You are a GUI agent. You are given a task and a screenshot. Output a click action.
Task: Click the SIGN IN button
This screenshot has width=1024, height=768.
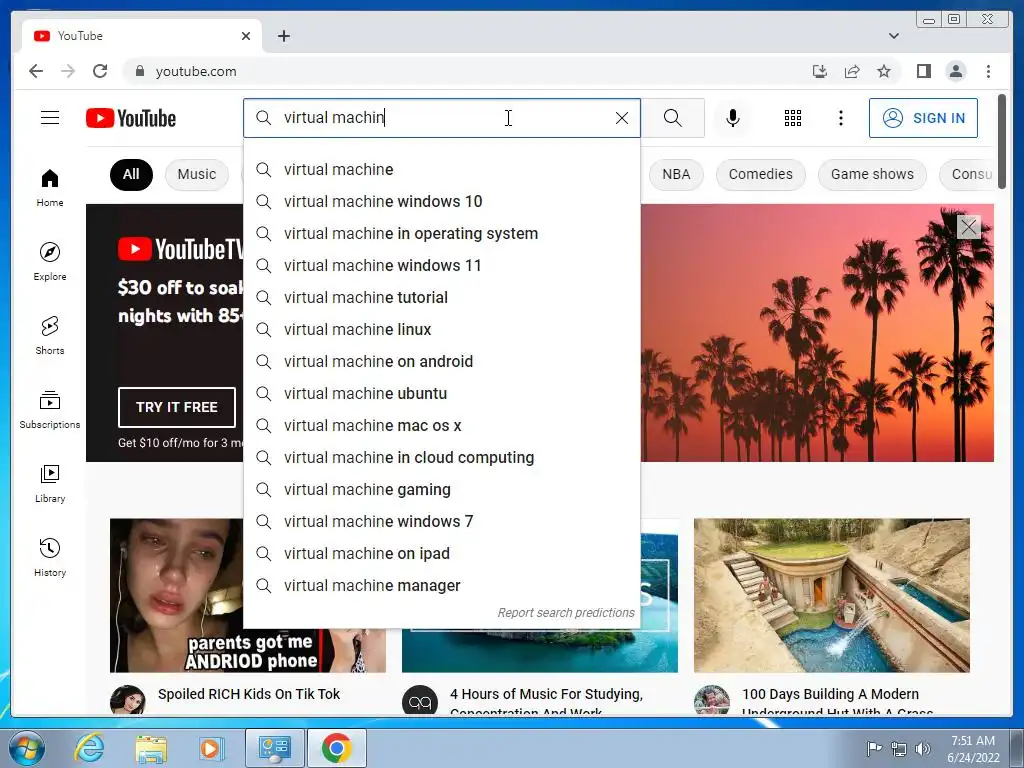(x=923, y=118)
